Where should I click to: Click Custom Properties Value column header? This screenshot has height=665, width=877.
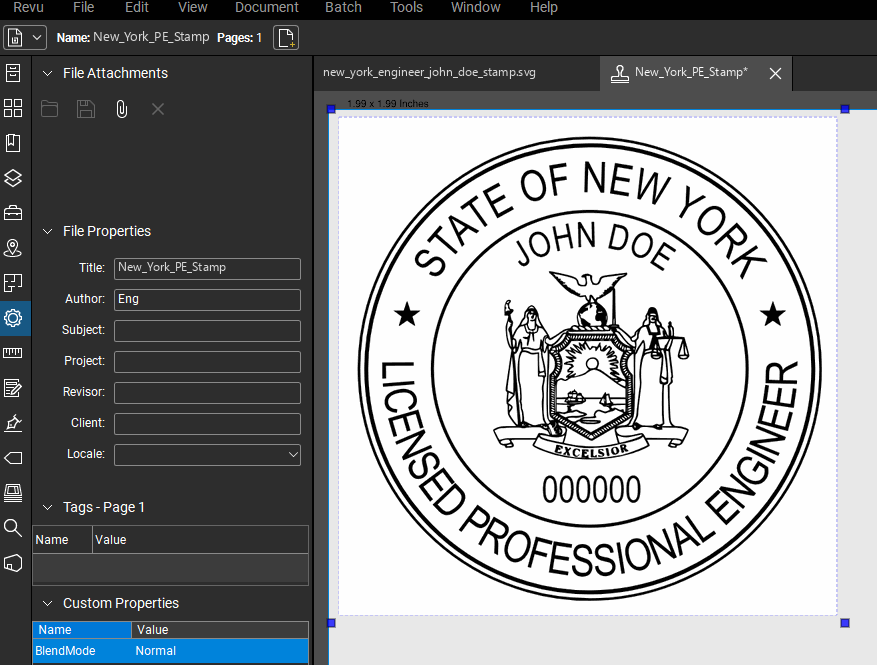(x=220, y=630)
